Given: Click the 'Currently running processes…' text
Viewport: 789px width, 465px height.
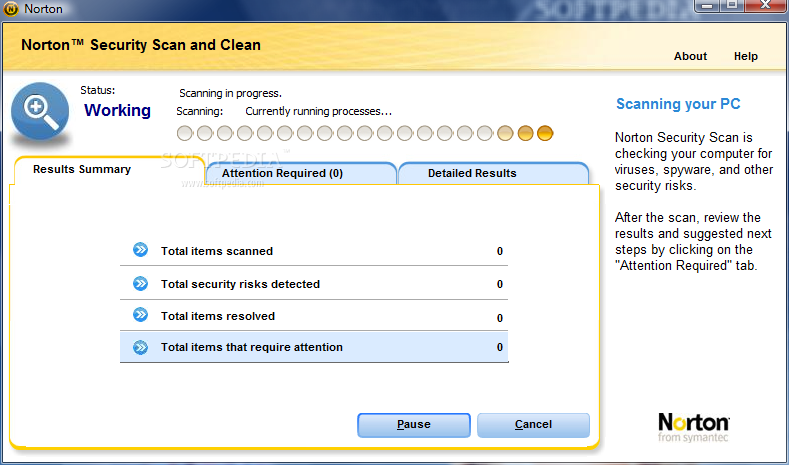Looking at the screenshot, I should click(319, 111).
